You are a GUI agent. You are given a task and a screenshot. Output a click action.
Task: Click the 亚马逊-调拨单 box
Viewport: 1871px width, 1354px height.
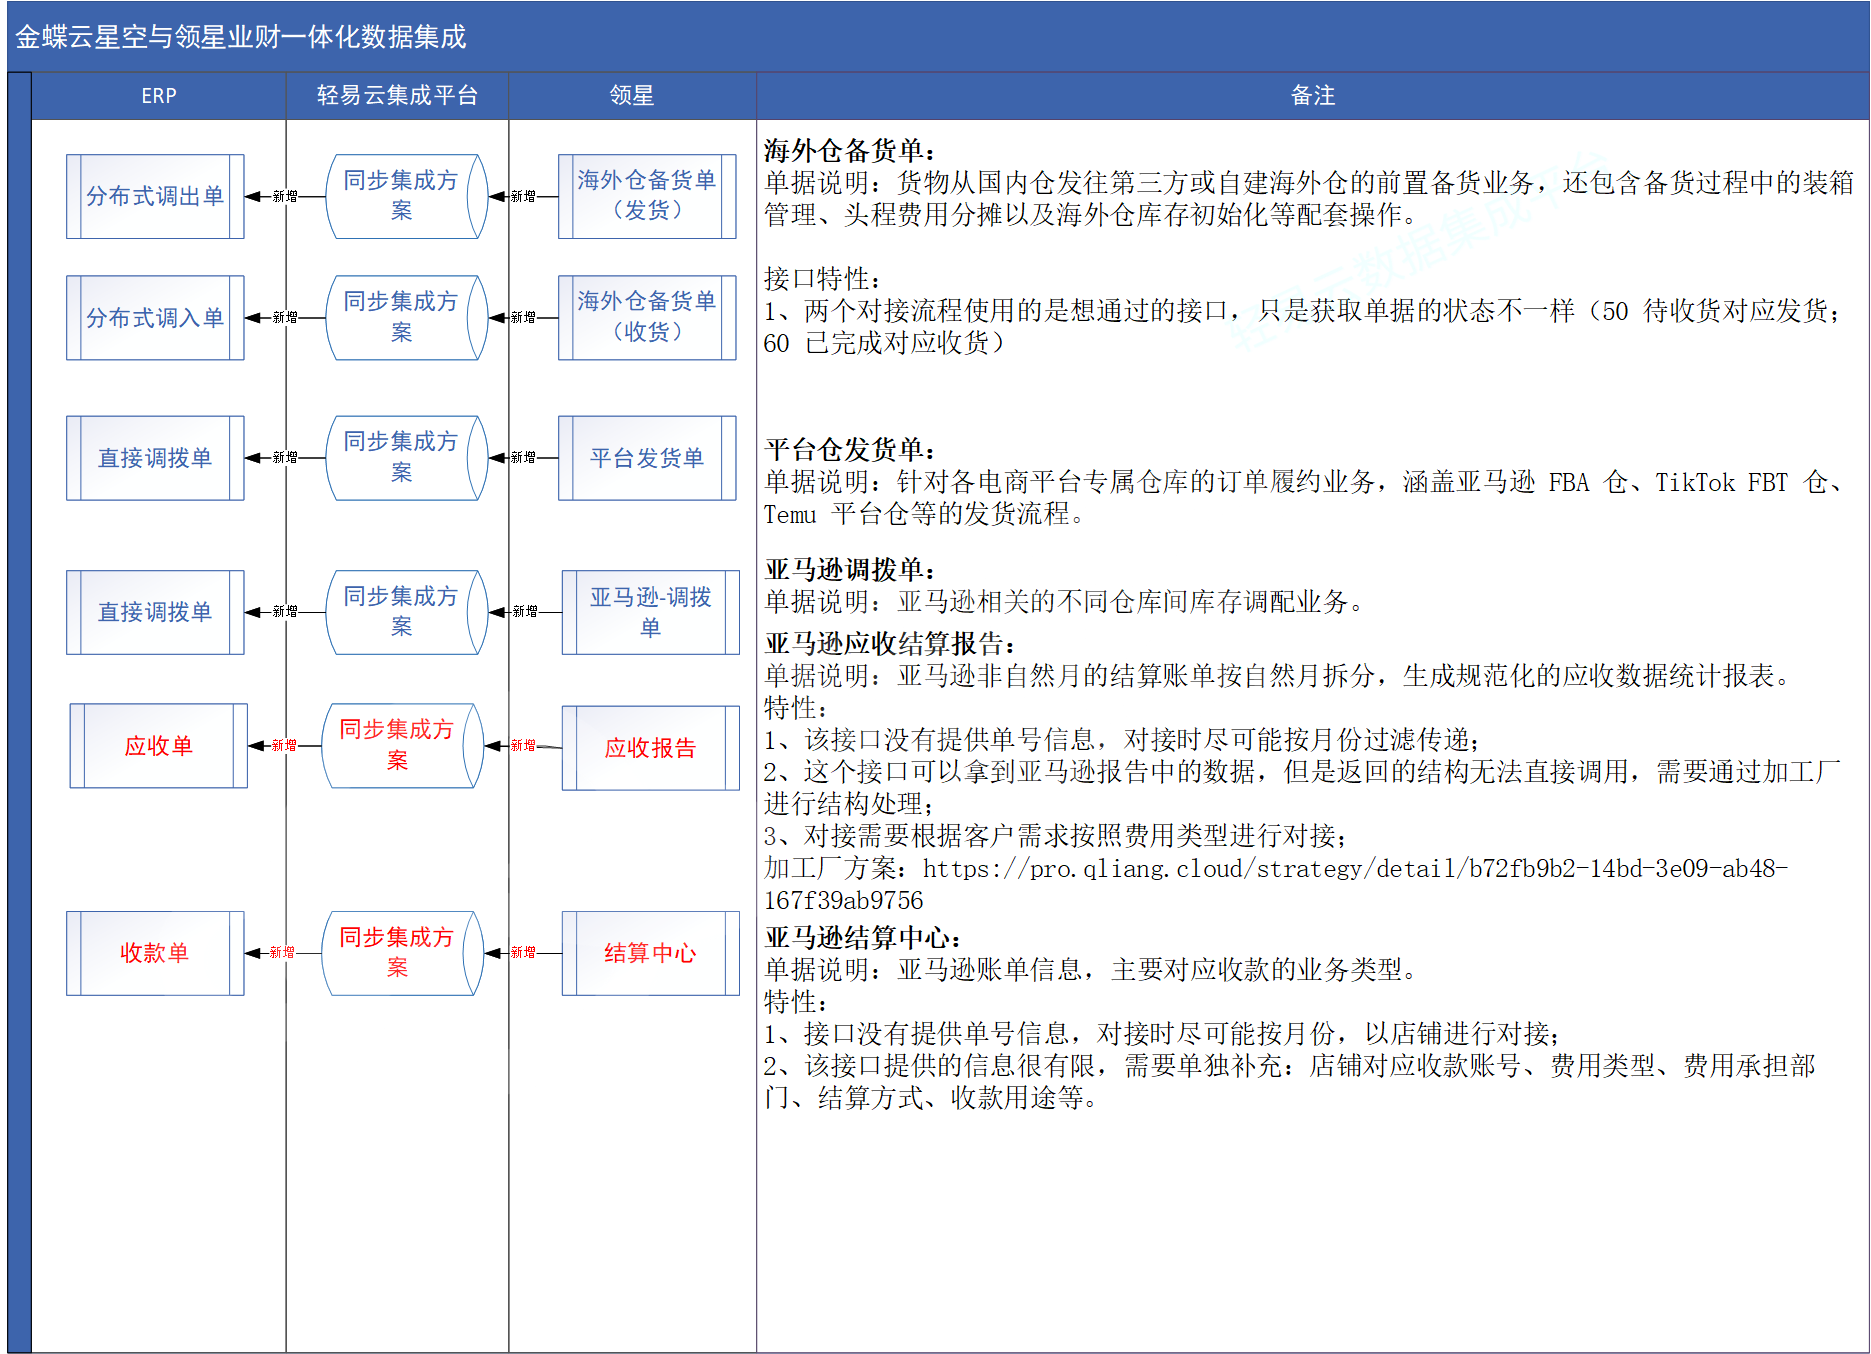(650, 612)
